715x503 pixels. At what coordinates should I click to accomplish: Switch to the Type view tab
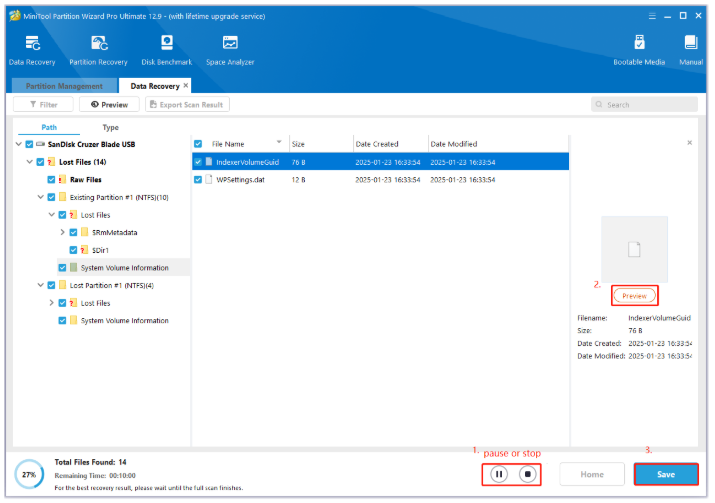(x=110, y=127)
